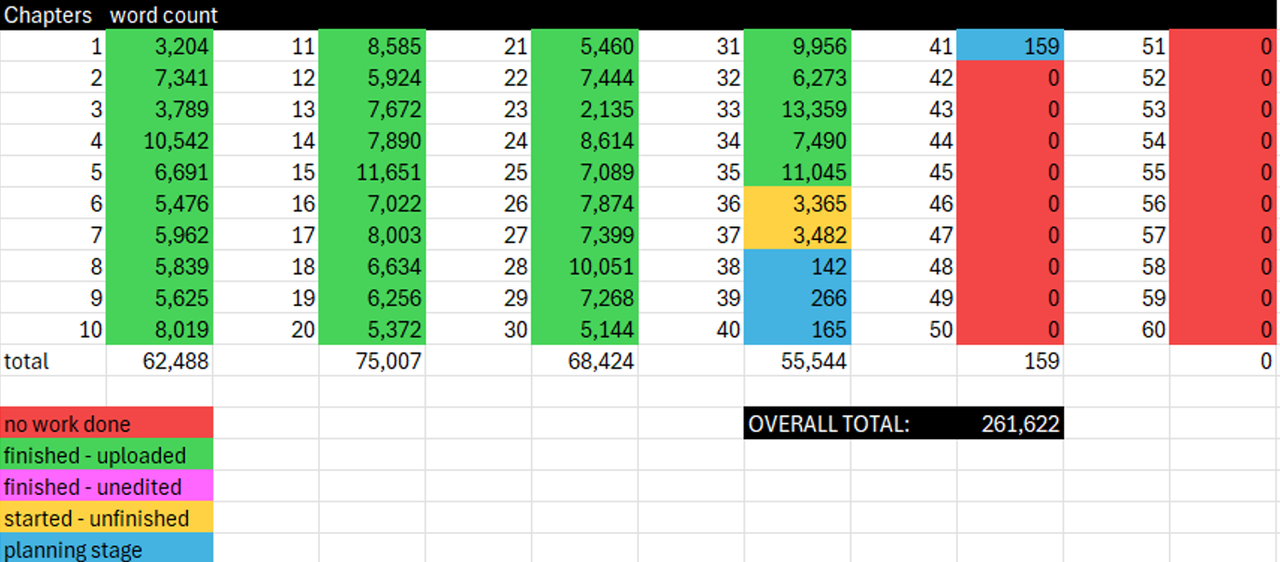Select the 6,273 cell for chapter 32
The width and height of the screenshot is (1280, 562).
[x=797, y=77]
